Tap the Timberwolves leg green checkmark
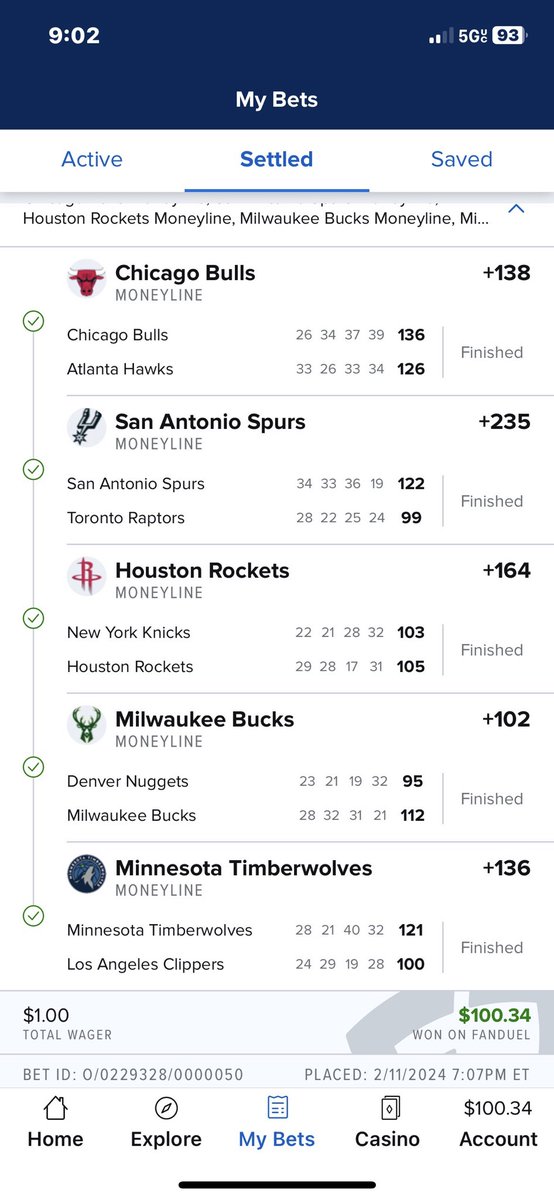Screen dimensions: 554x1200 tap(33, 916)
